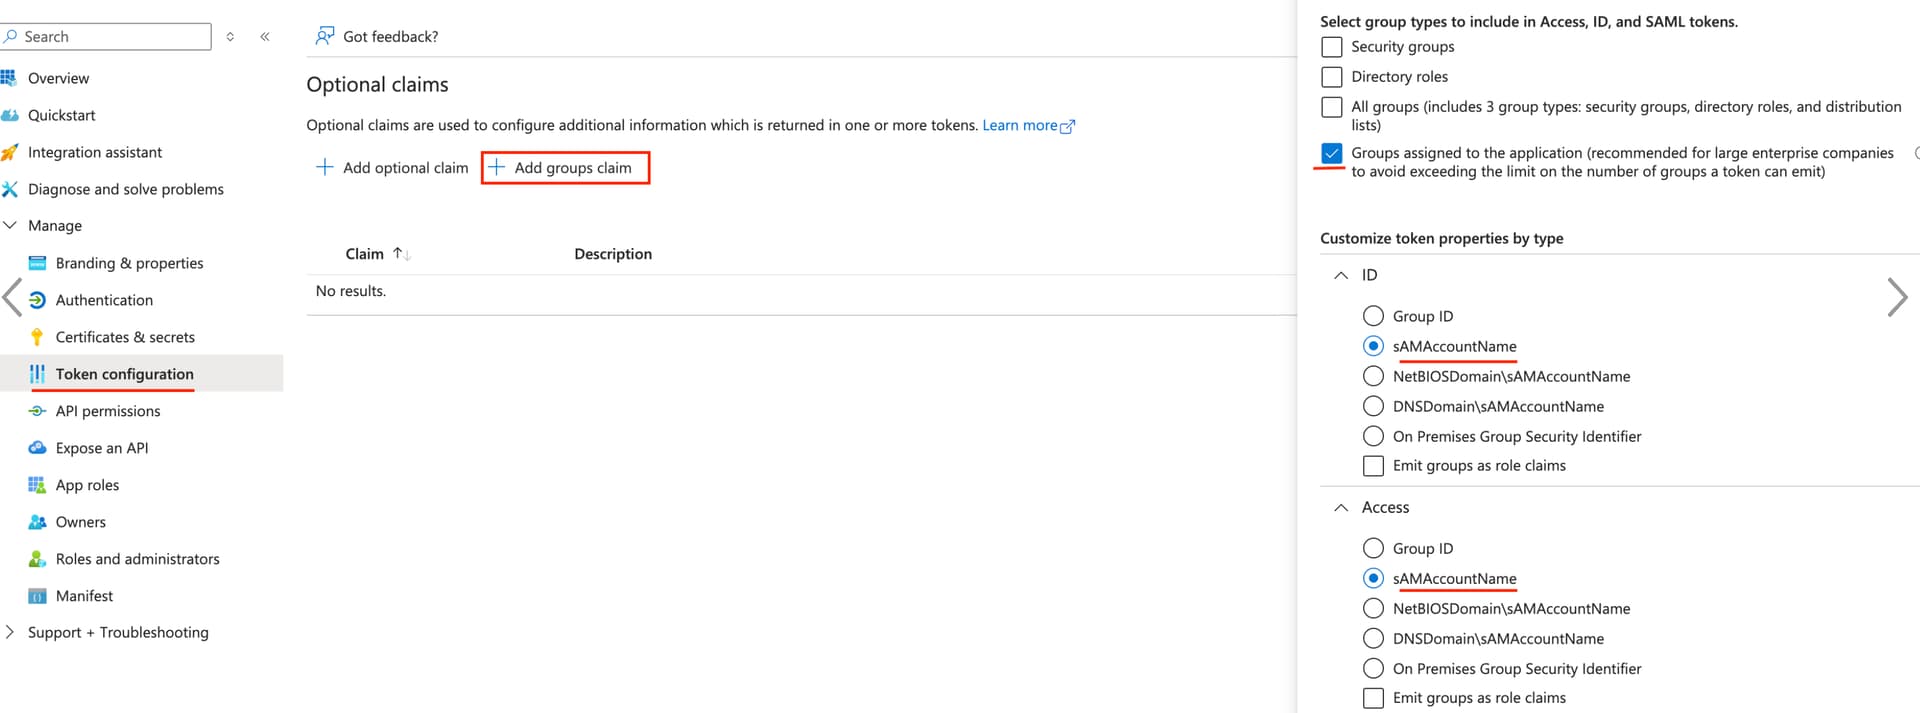Select NetBIOSDomain\sAMAccountName under ID
Image resolution: width=1920 pixels, height=713 pixels.
(x=1374, y=376)
